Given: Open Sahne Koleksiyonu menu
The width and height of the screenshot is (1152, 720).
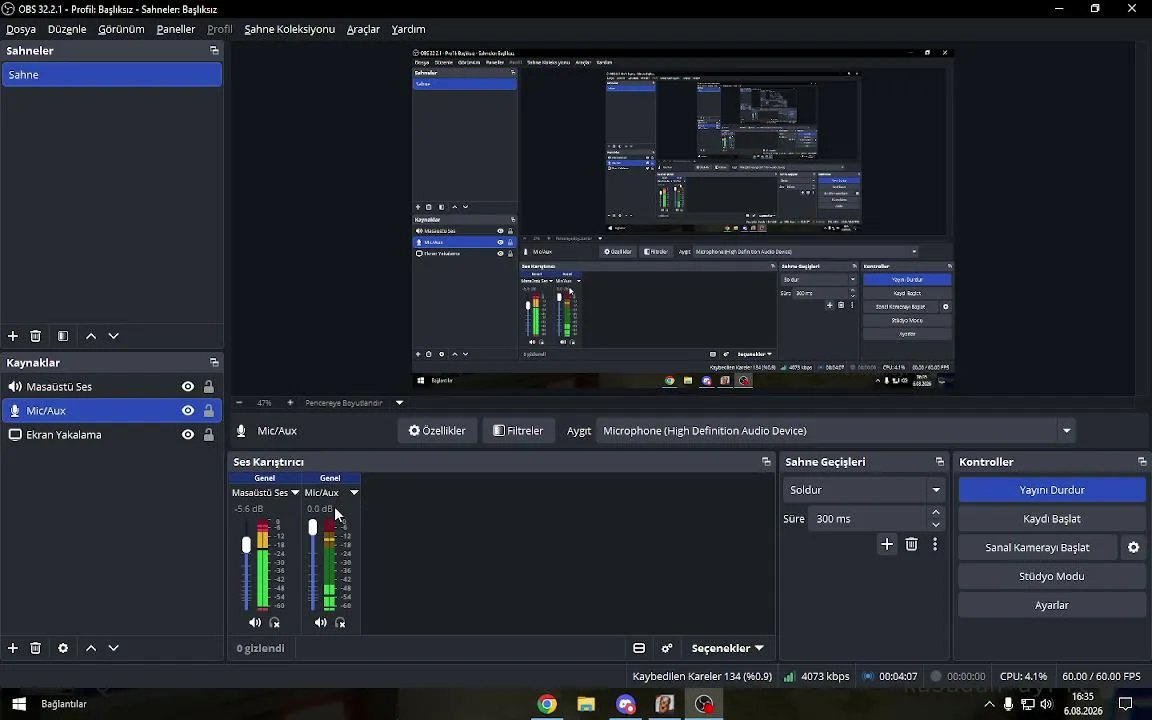Looking at the screenshot, I should (289, 29).
